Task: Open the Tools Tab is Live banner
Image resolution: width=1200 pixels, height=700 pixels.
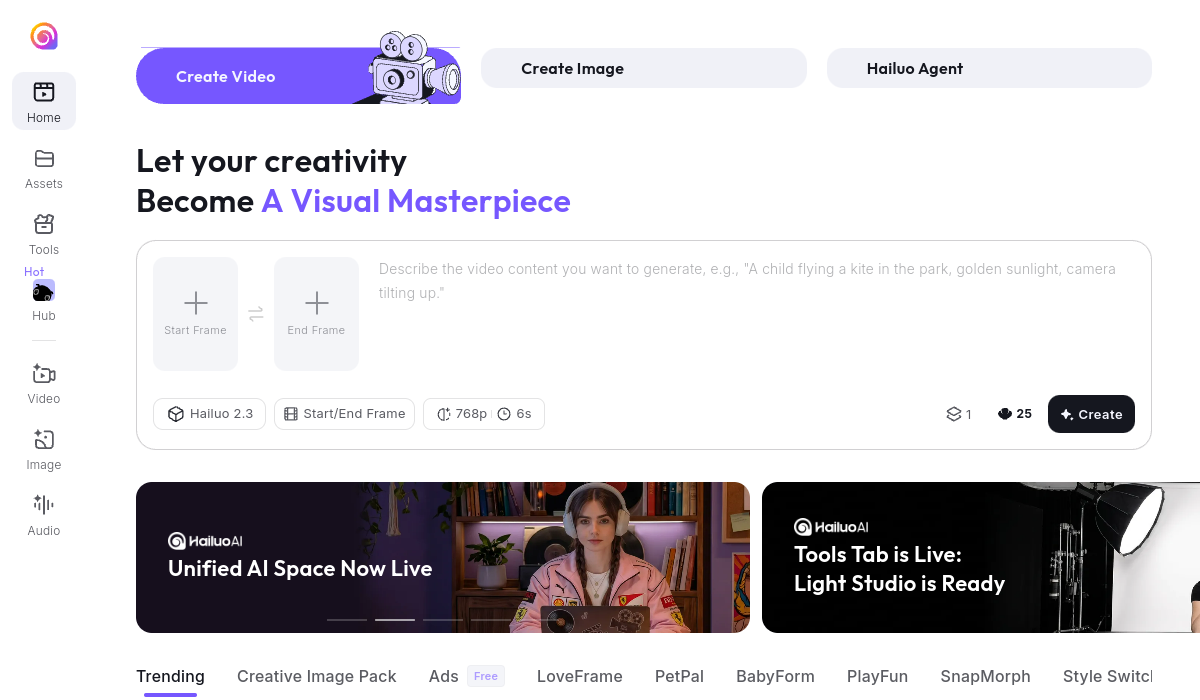Action: [x=981, y=557]
